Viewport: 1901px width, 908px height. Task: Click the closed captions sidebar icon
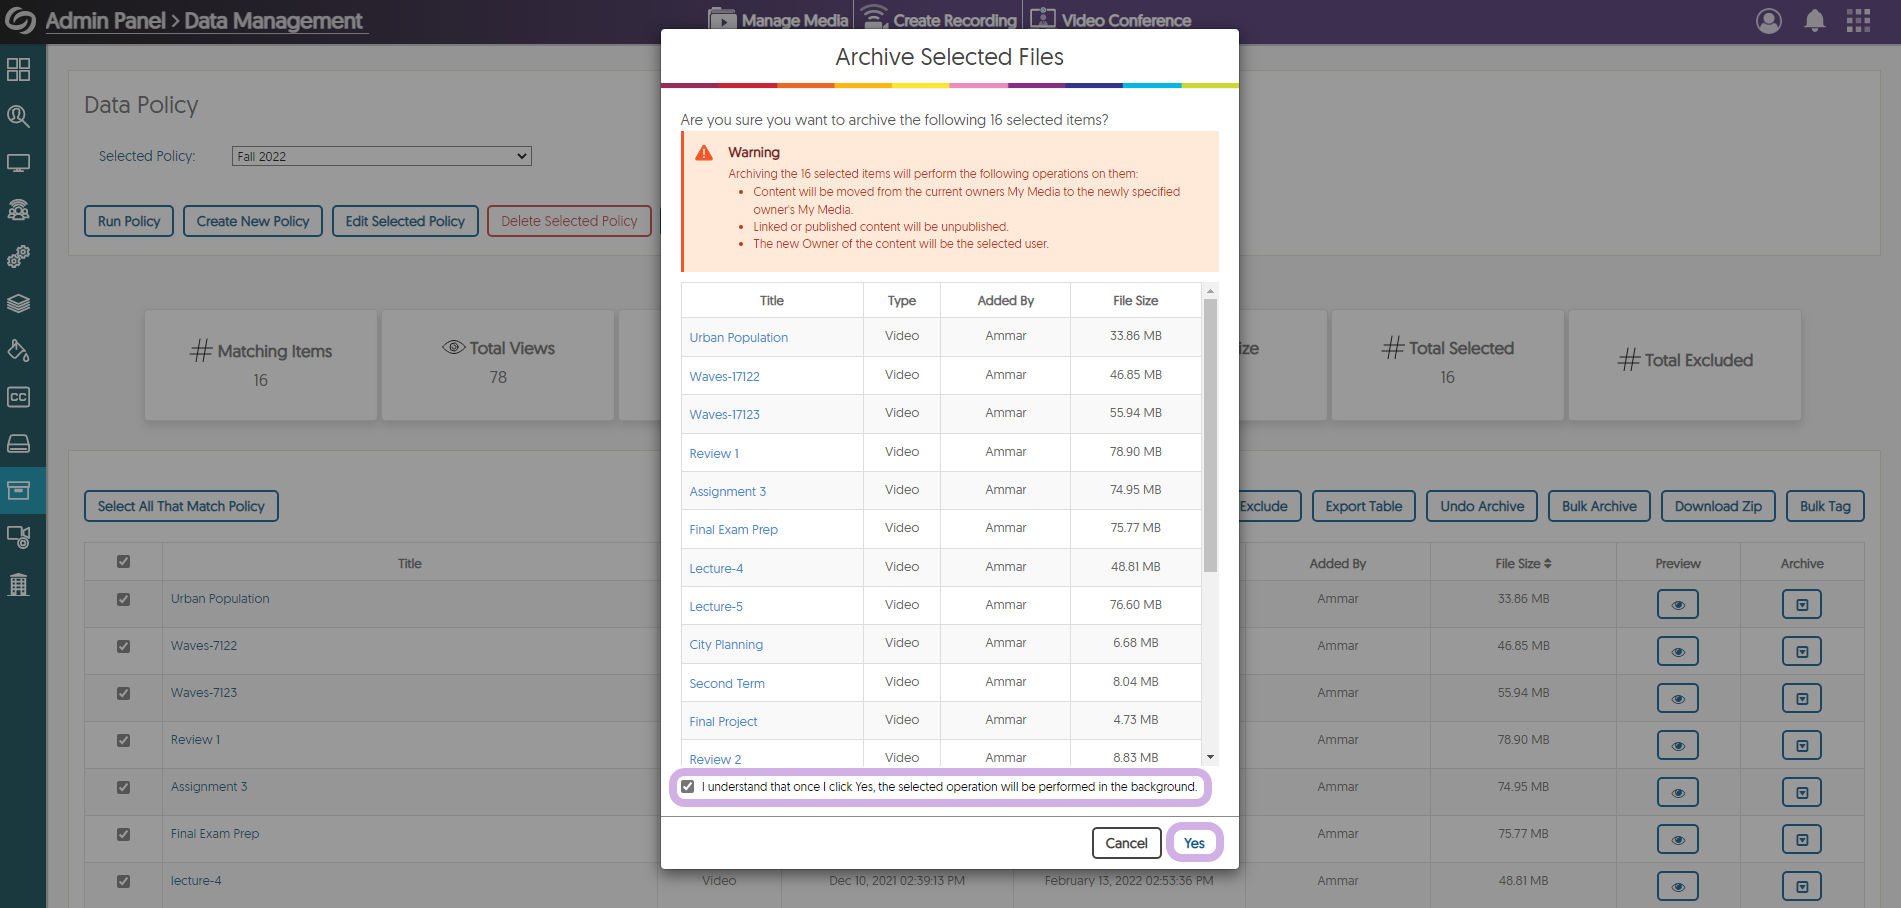coord(19,397)
